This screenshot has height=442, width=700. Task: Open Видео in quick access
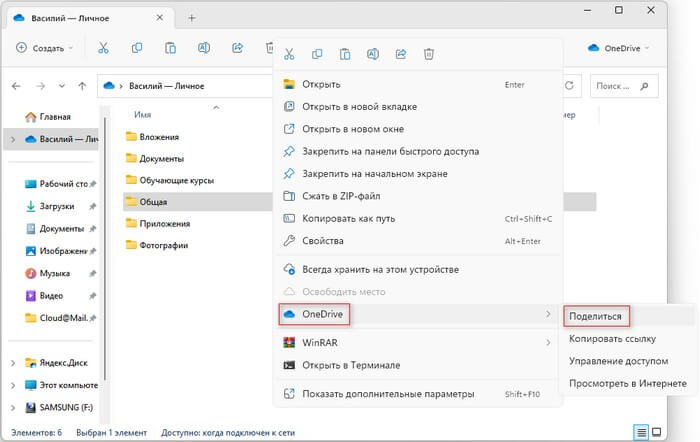pos(53,296)
